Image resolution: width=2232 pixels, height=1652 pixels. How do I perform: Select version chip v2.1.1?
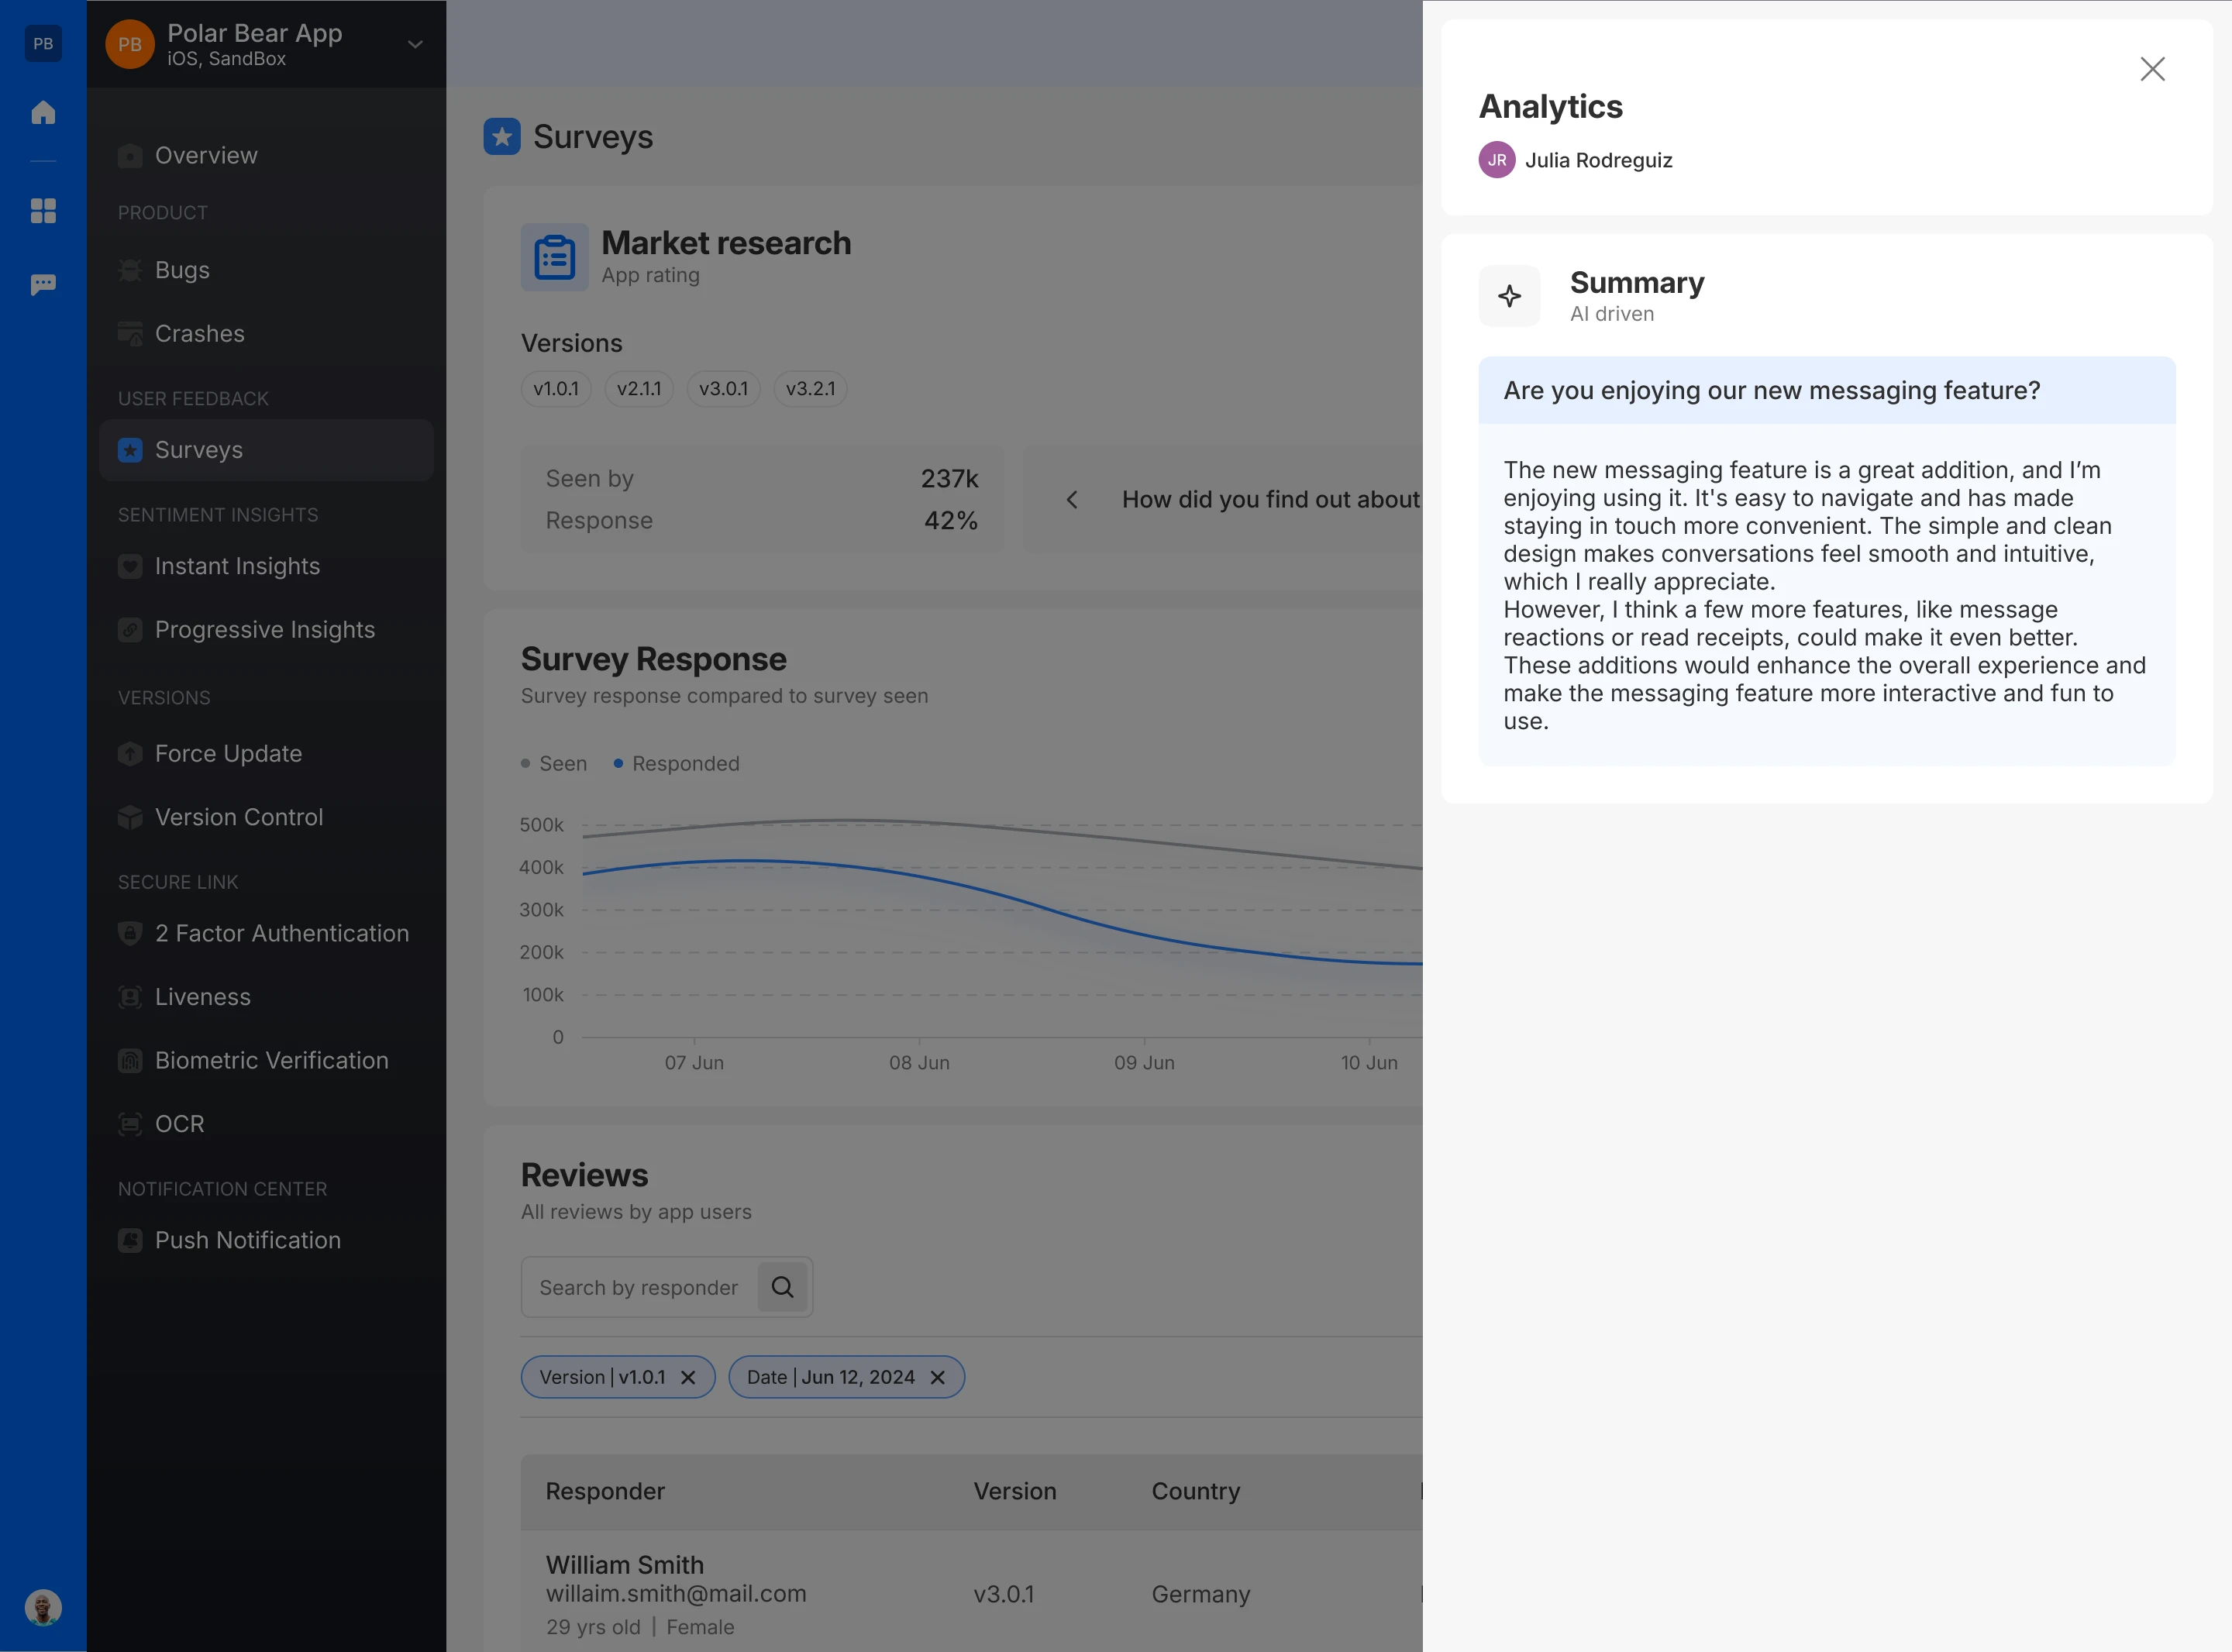point(638,389)
